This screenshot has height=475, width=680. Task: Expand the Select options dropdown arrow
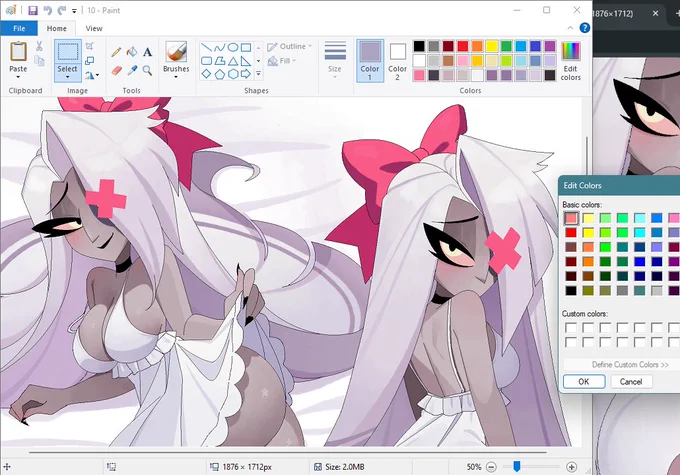pyautogui.click(x=68, y=77)
